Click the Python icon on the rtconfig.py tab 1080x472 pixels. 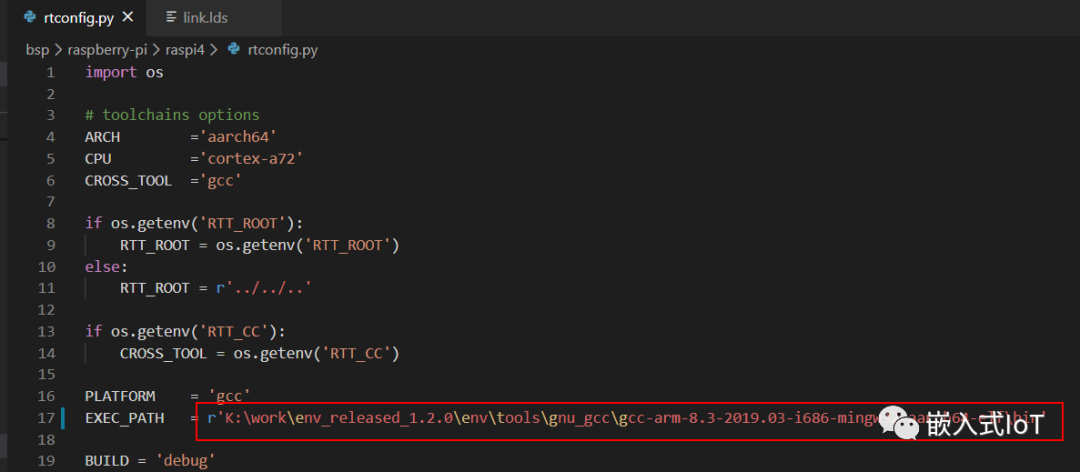click(30, 17)
